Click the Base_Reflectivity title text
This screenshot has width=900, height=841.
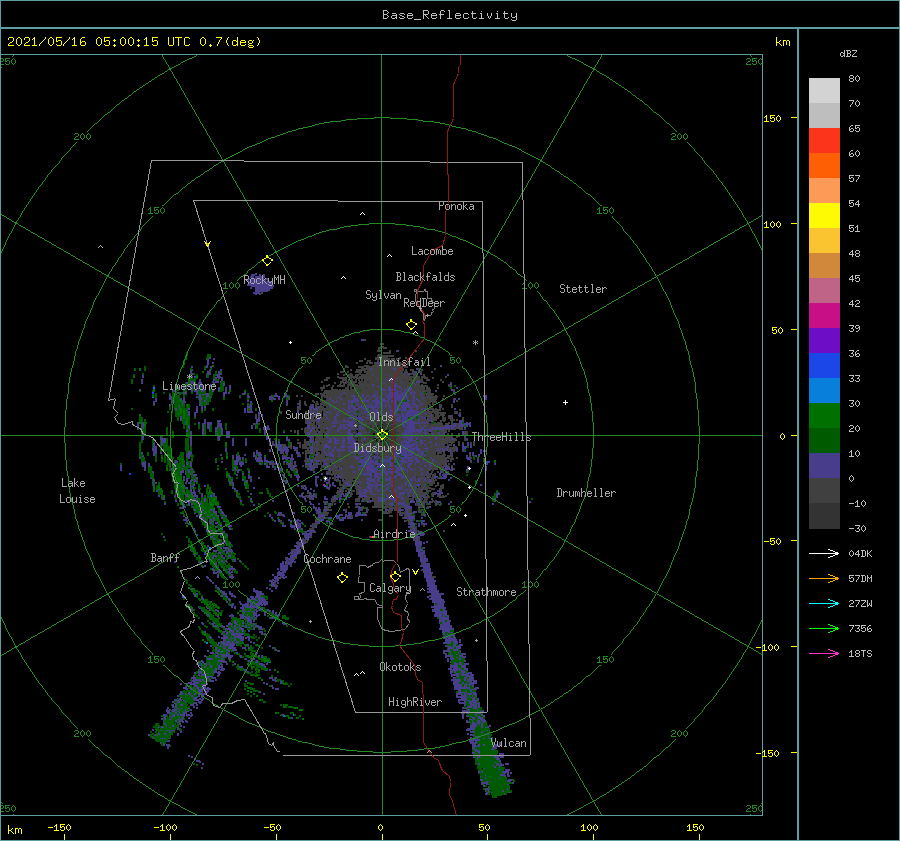(449, 15)
